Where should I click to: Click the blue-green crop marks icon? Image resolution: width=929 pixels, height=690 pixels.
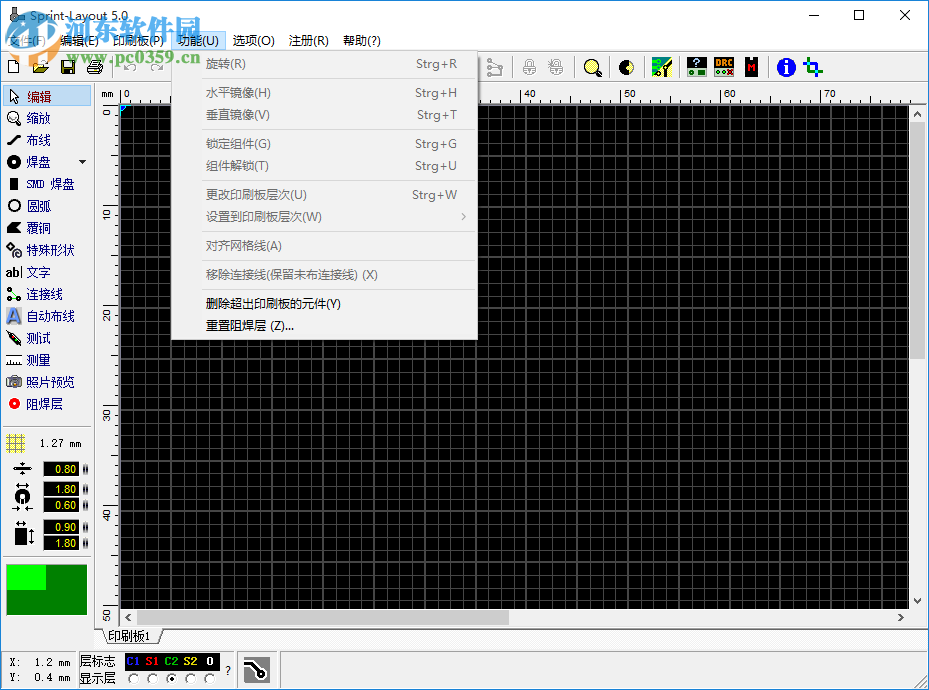(x=813, y=68)
